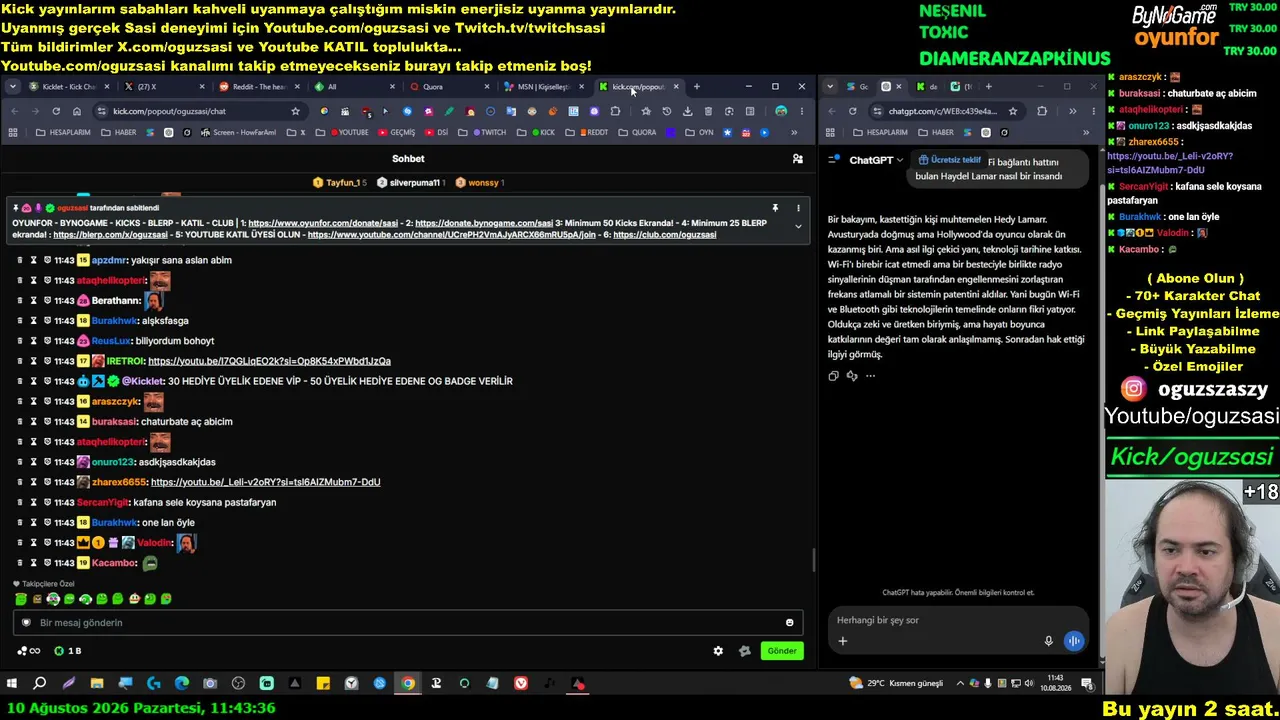Screen dimensions: 1280x720
Task: Show hidden bookmarks in ChatGPT browser window
Action: [x=1086, y=132]
